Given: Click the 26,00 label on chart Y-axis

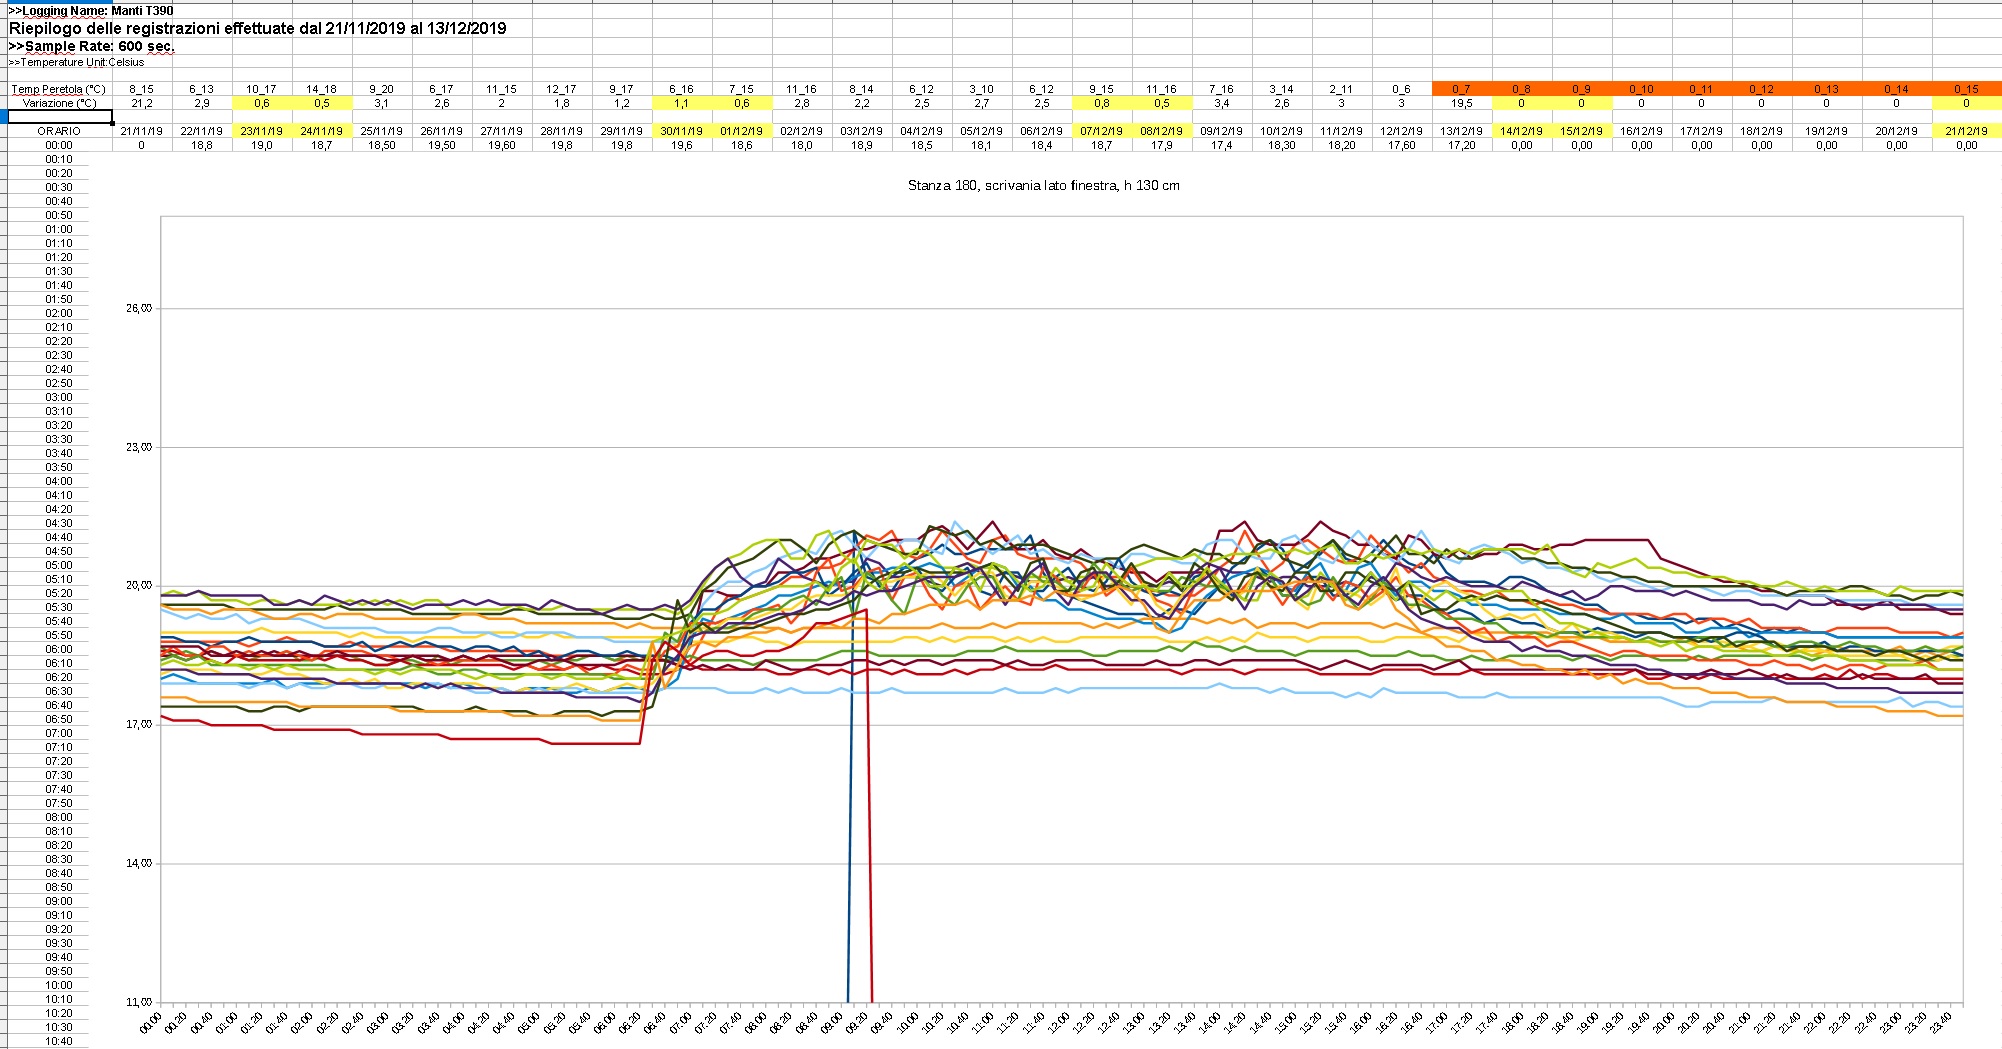Looking at the screenshot, I should (139, 308).
